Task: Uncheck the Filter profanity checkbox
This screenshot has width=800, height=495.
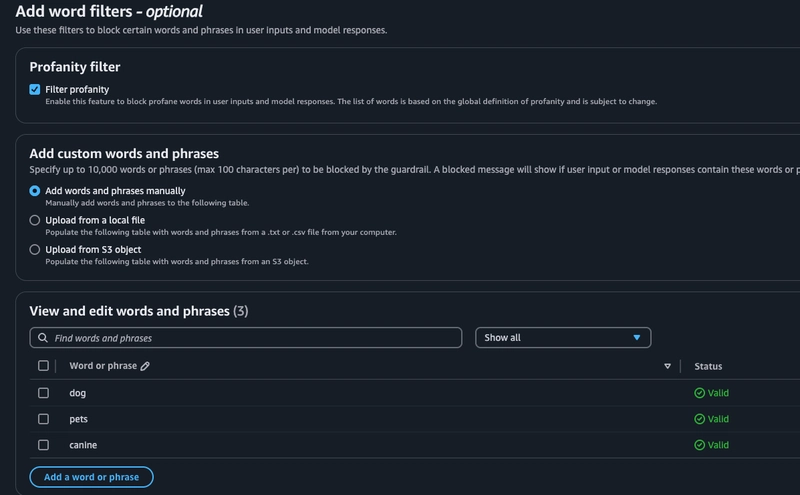Action: coord(35,89)
